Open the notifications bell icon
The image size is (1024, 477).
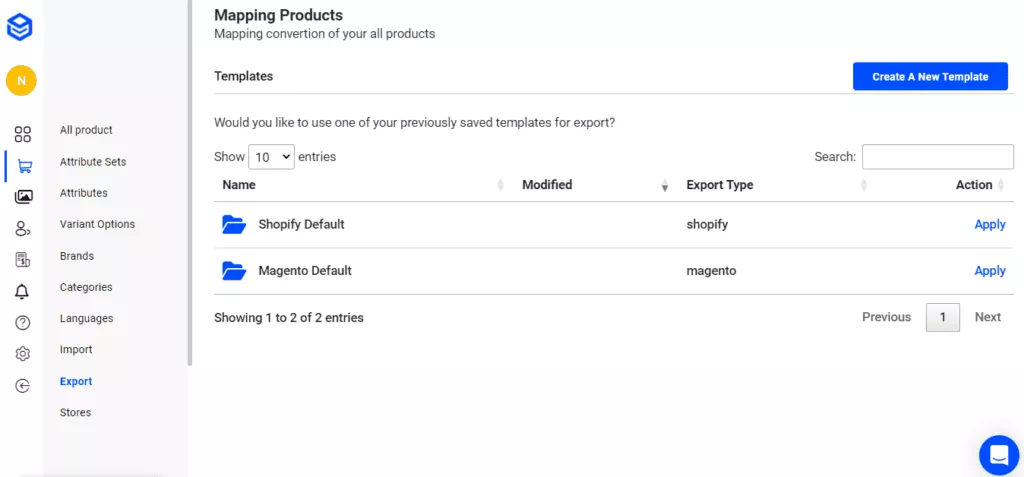22,291
